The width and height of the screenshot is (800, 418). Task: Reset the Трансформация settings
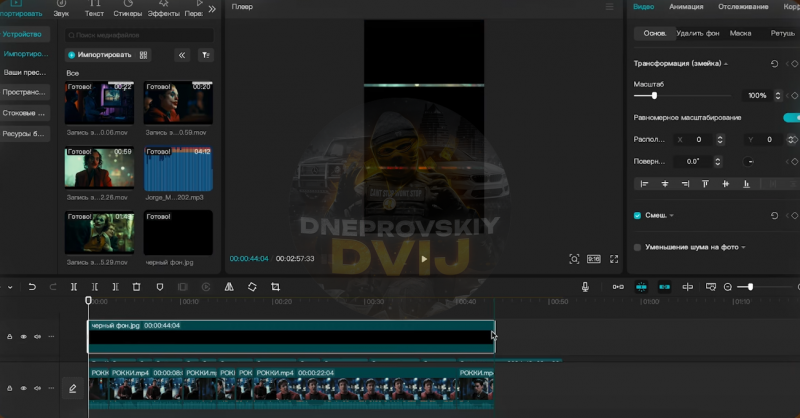point(774,64)
